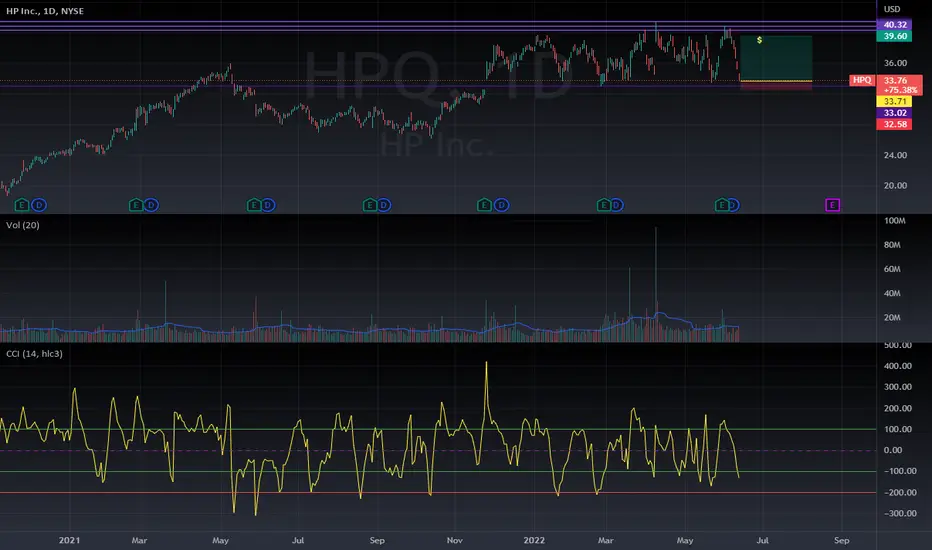Image resolution: width=932 pixels, height=550 pixels.
Task: Click the Jul label next to Sep at axis end
Action: pyautogui.click(x=762, y=540)
